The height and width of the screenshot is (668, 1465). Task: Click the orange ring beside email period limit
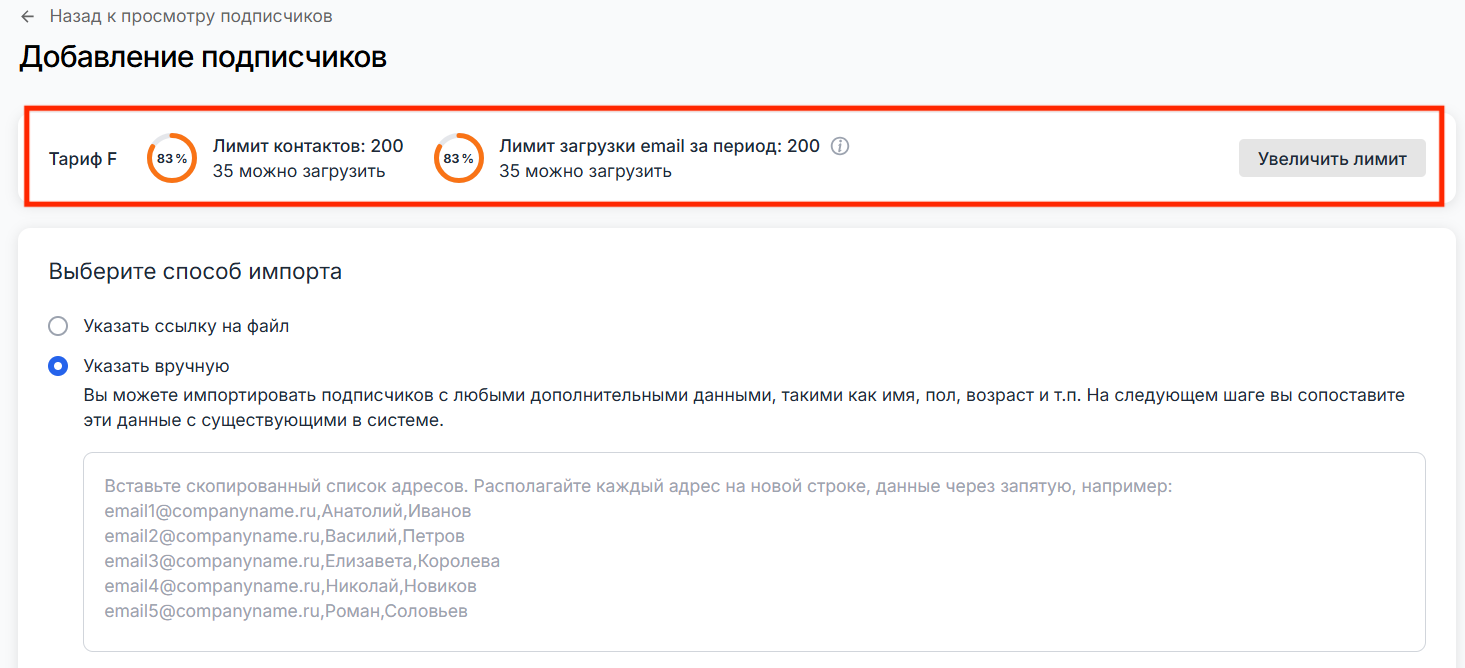458,157
